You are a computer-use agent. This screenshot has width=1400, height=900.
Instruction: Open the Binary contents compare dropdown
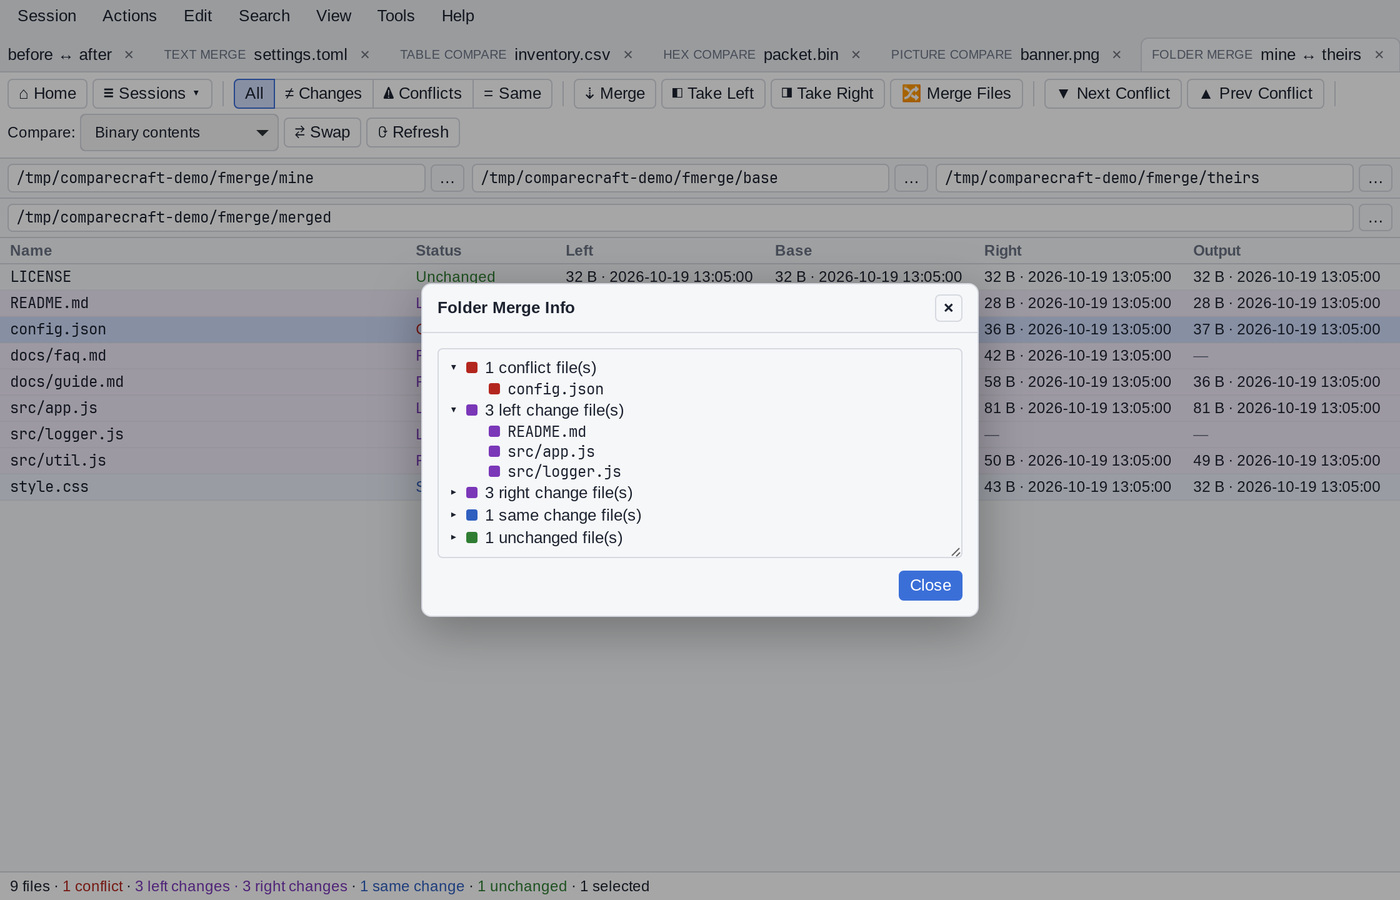(179, 132)
